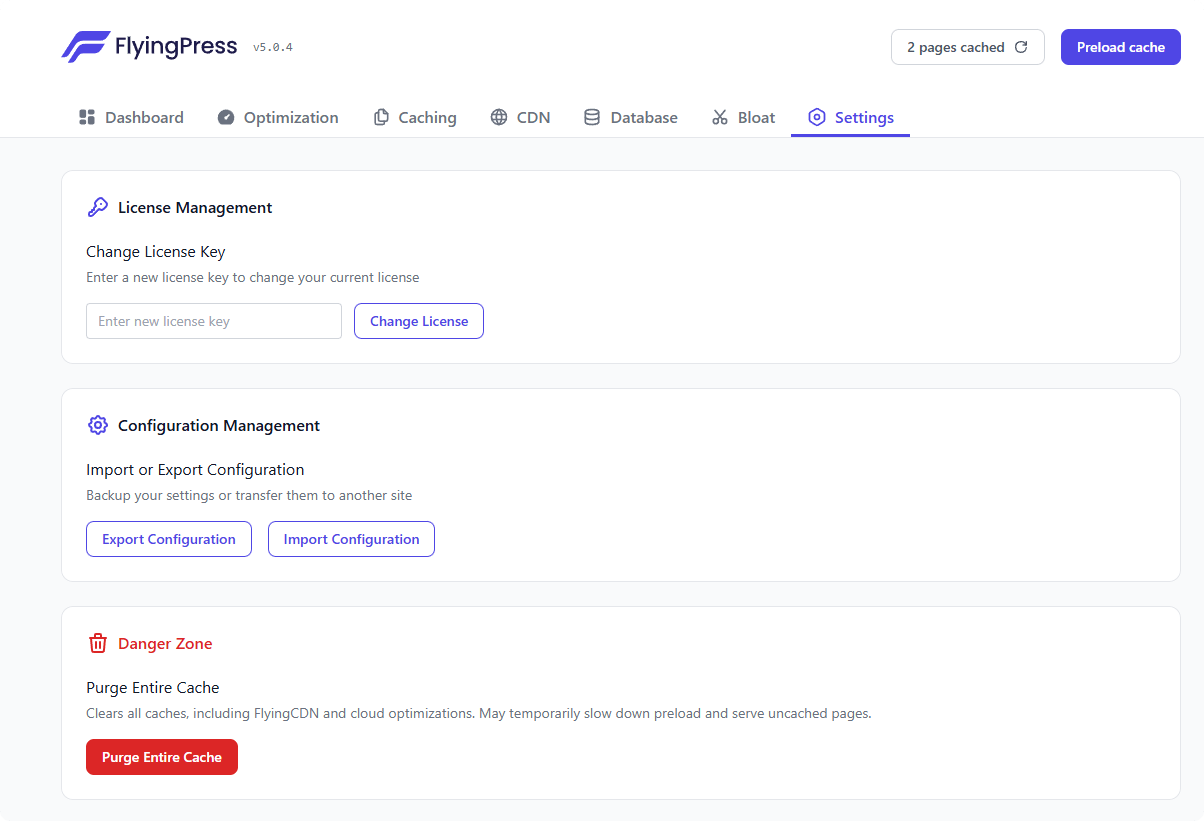Click the Caching copy icon
The width and height of the screenshot is (1204, 821).
381,118
